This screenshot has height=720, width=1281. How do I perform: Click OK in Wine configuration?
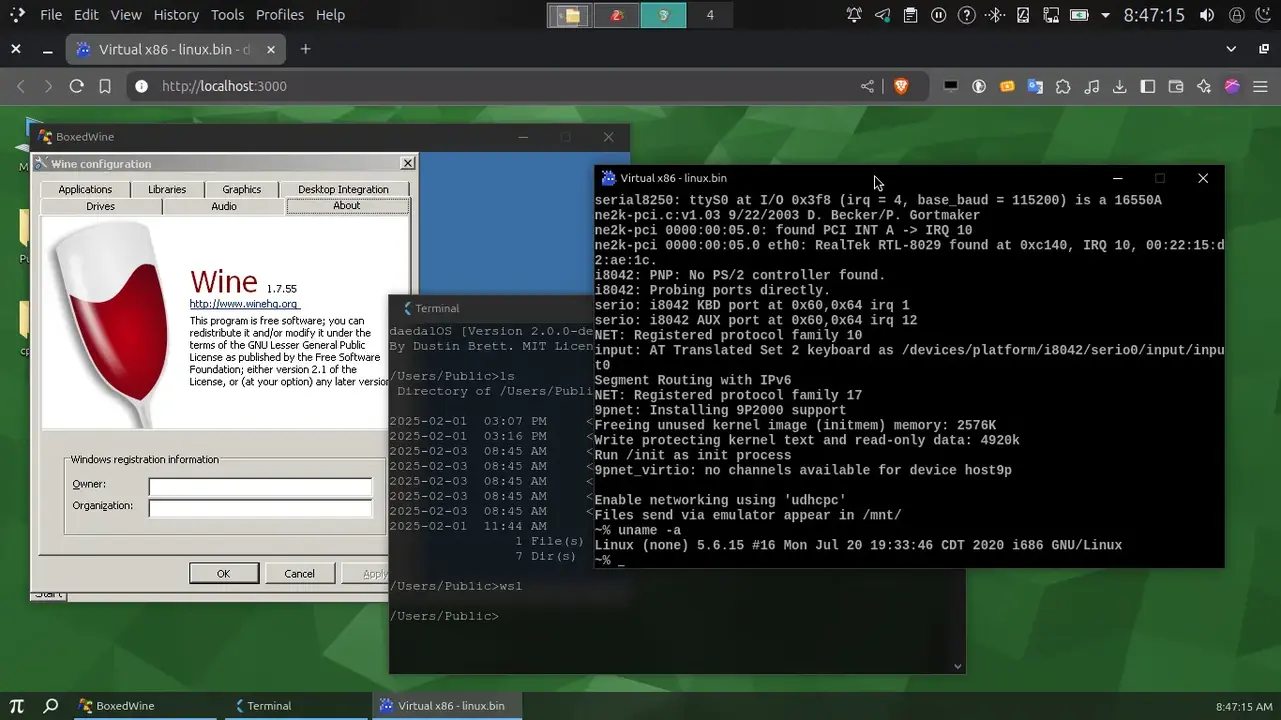pyautogui.click(x=224, y=573)
